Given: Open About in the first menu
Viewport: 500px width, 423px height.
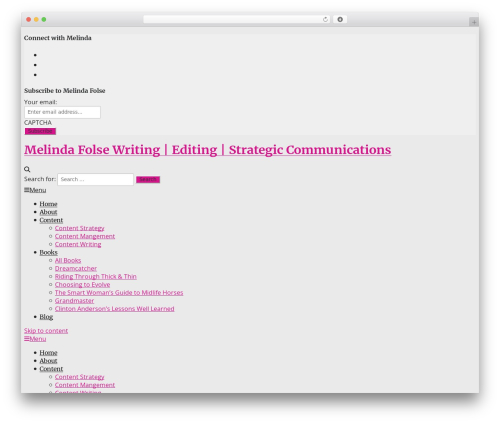Looking at the screenshot, I should click(x=48, y=212).
